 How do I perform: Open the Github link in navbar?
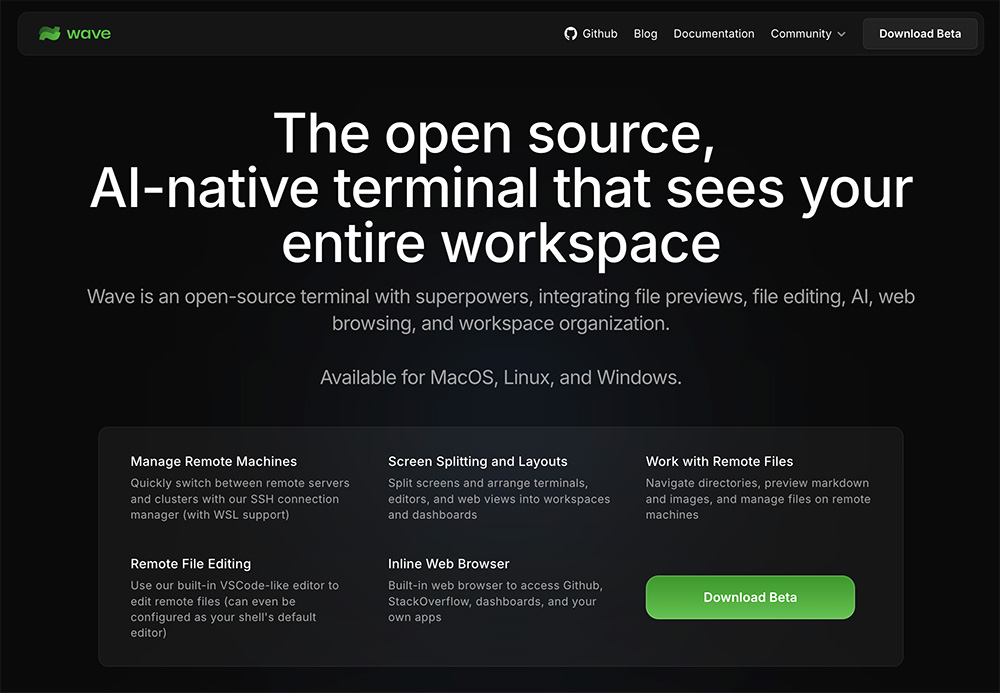(x=591, y=34)
